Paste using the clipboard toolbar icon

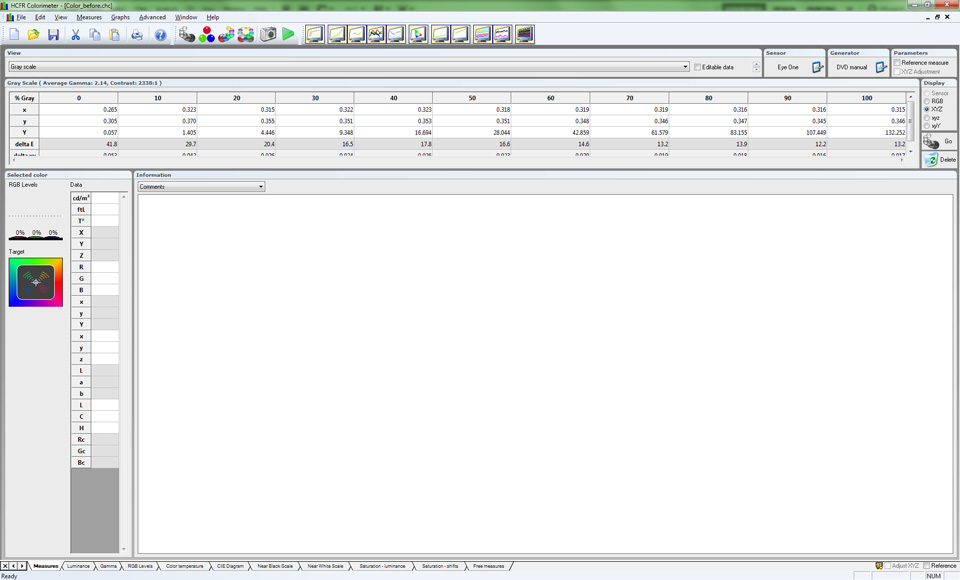114,35
